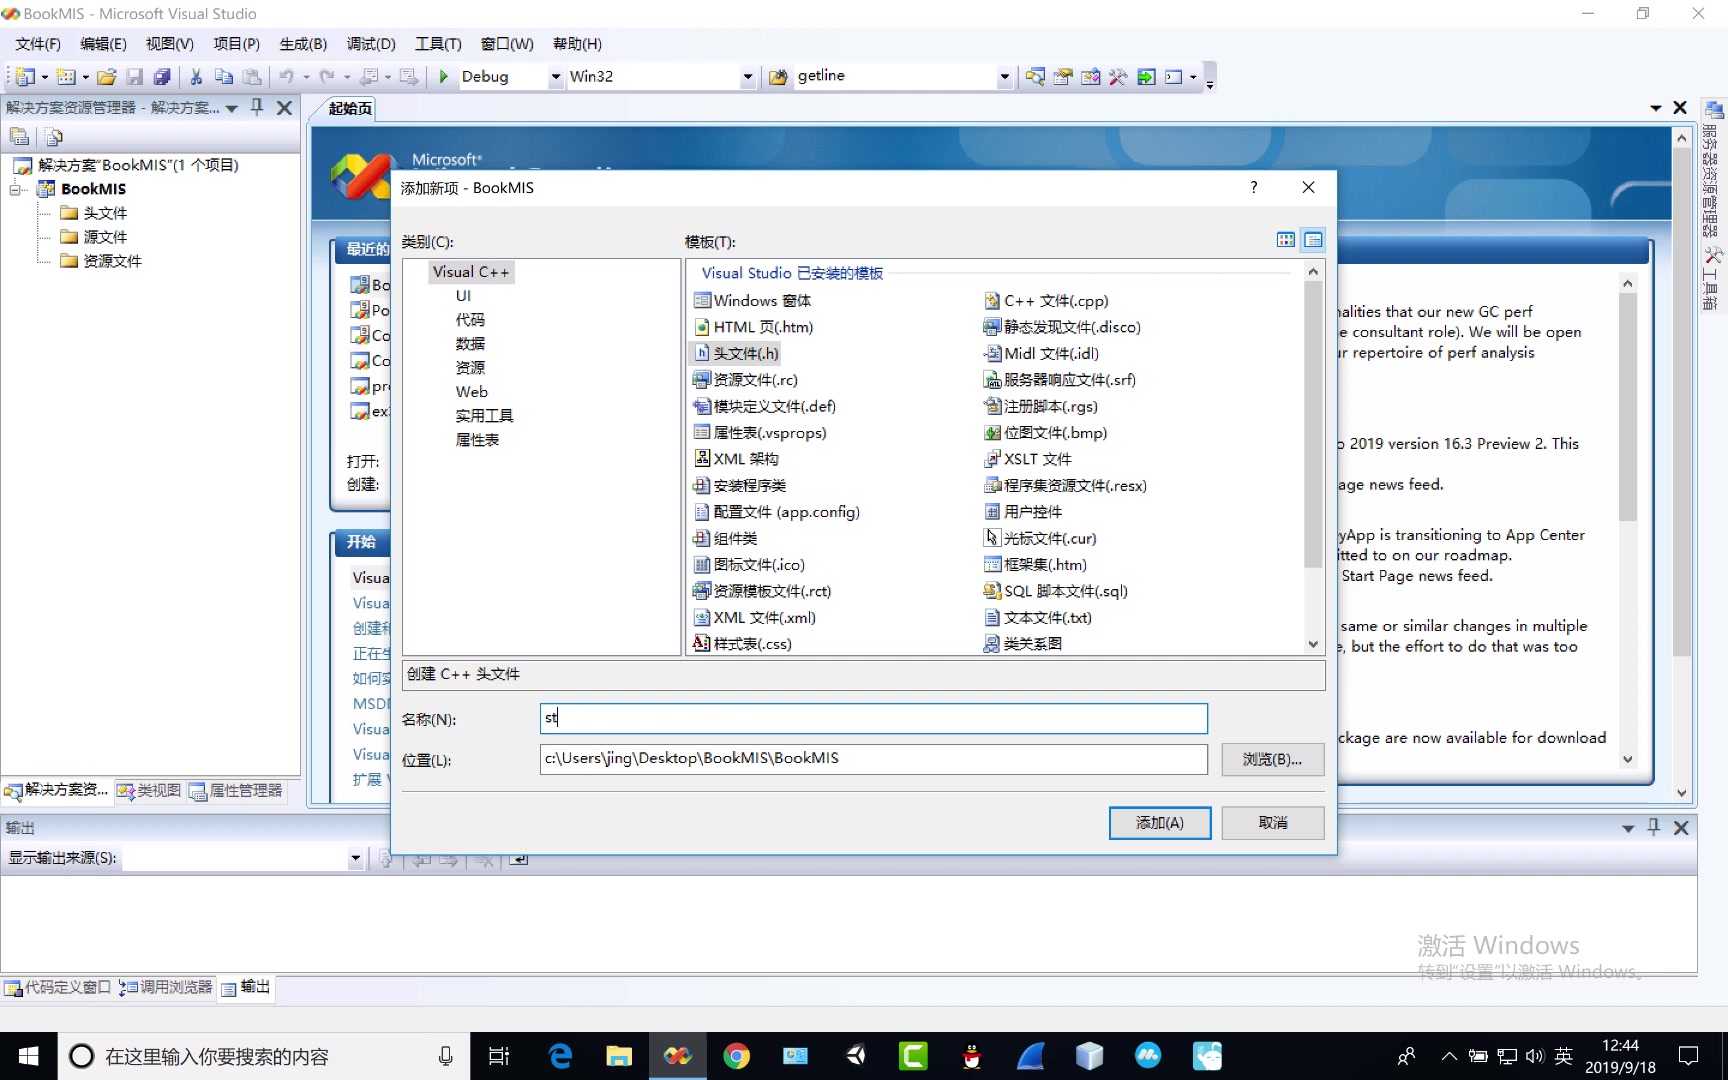Click the 浏览(B)... button
This screenshot has height=1080, width=1728.
tap(1273, 760)
